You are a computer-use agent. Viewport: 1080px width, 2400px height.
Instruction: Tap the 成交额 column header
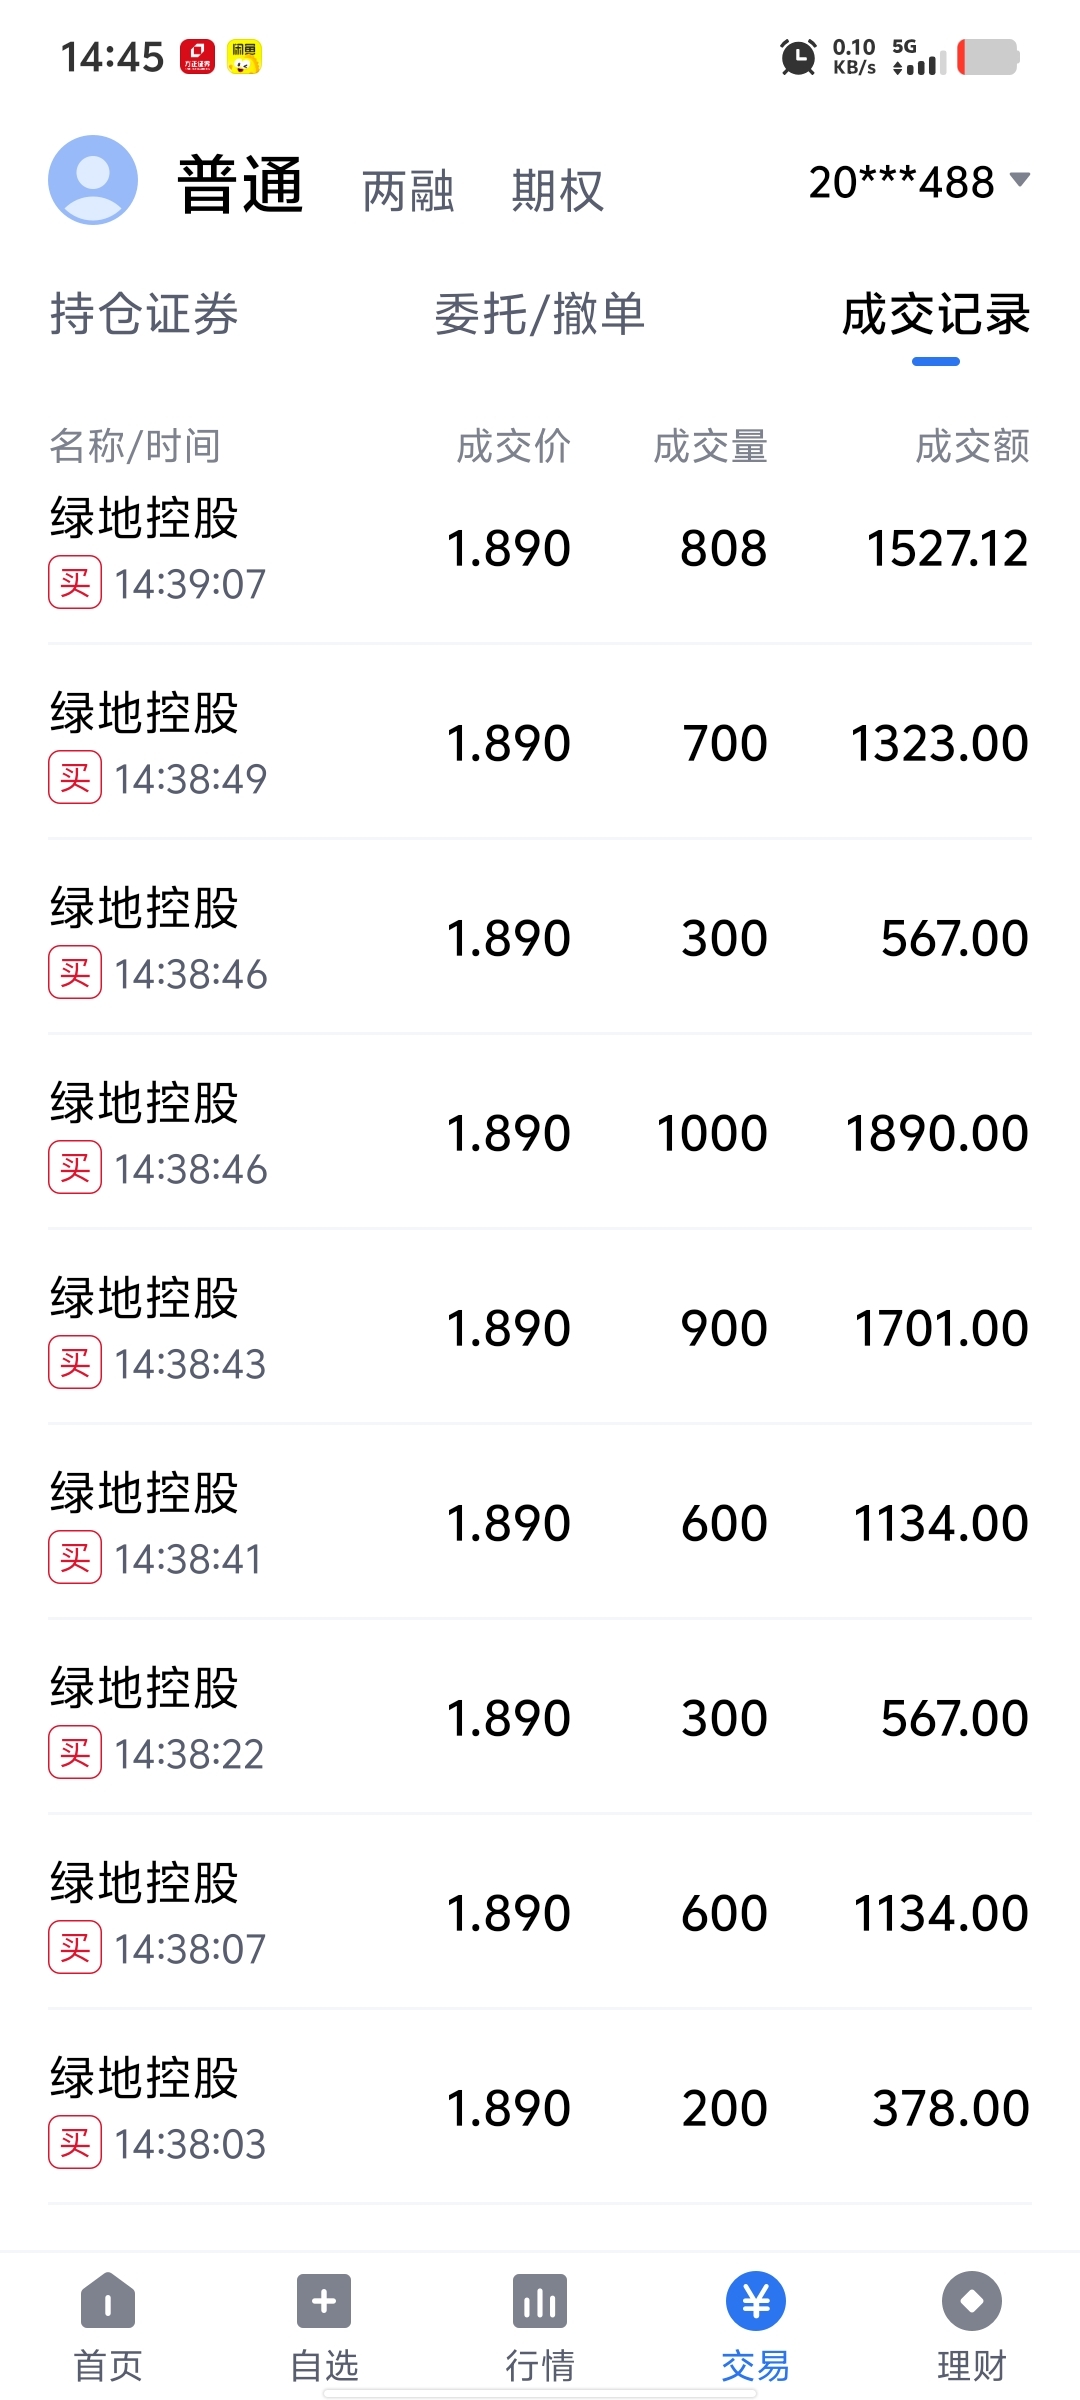click(972, 446)
